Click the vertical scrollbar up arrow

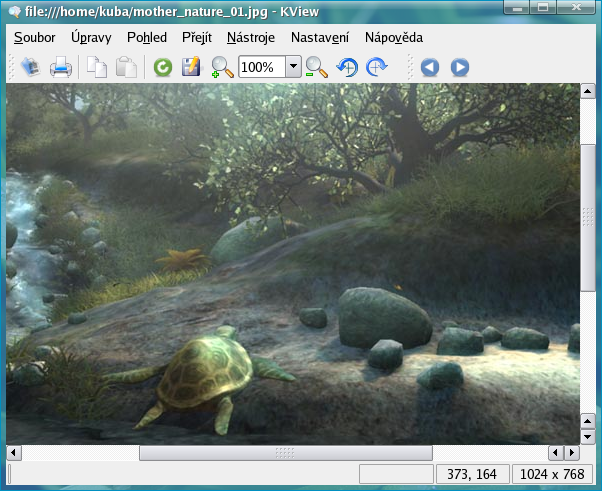pos(587,91)
